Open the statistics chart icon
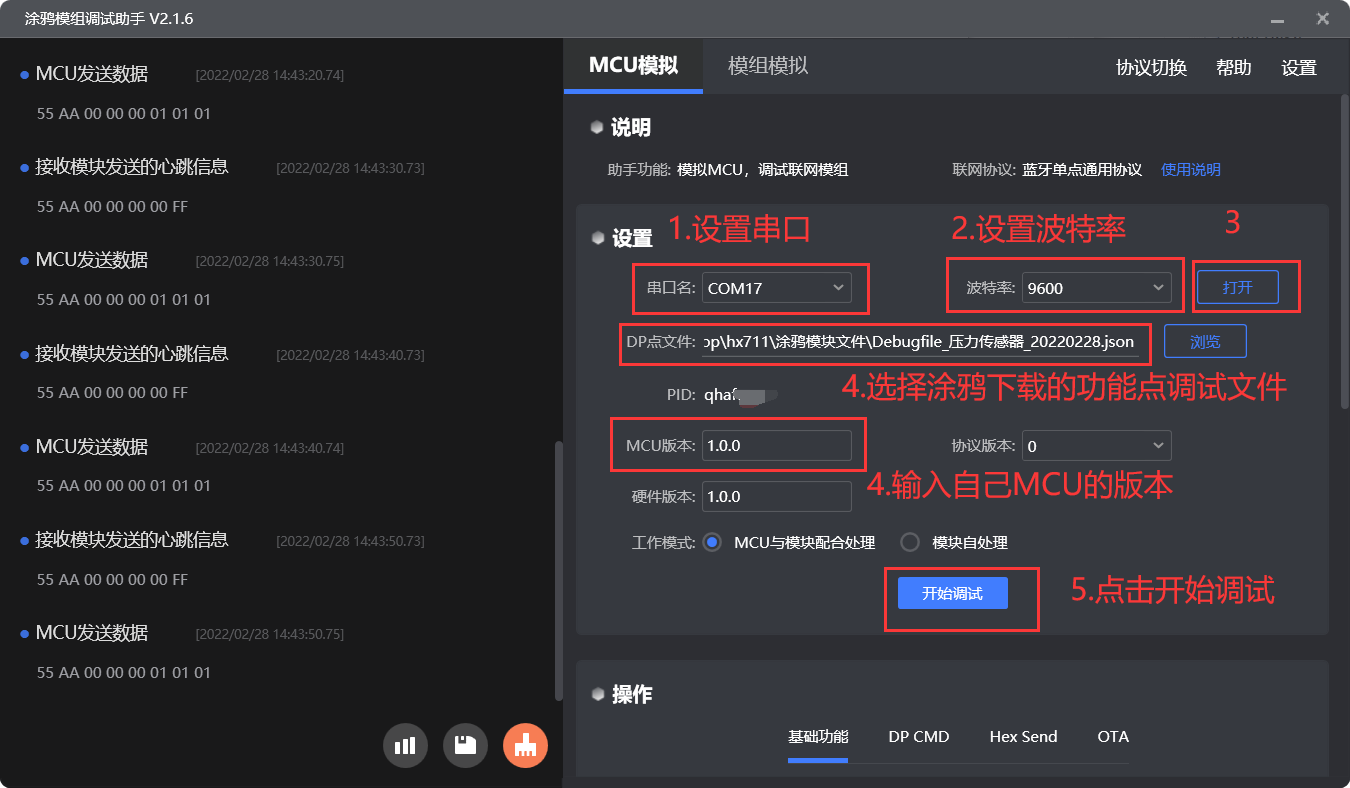The height and width of the screenshot is (788, 1350). (405, 745)
